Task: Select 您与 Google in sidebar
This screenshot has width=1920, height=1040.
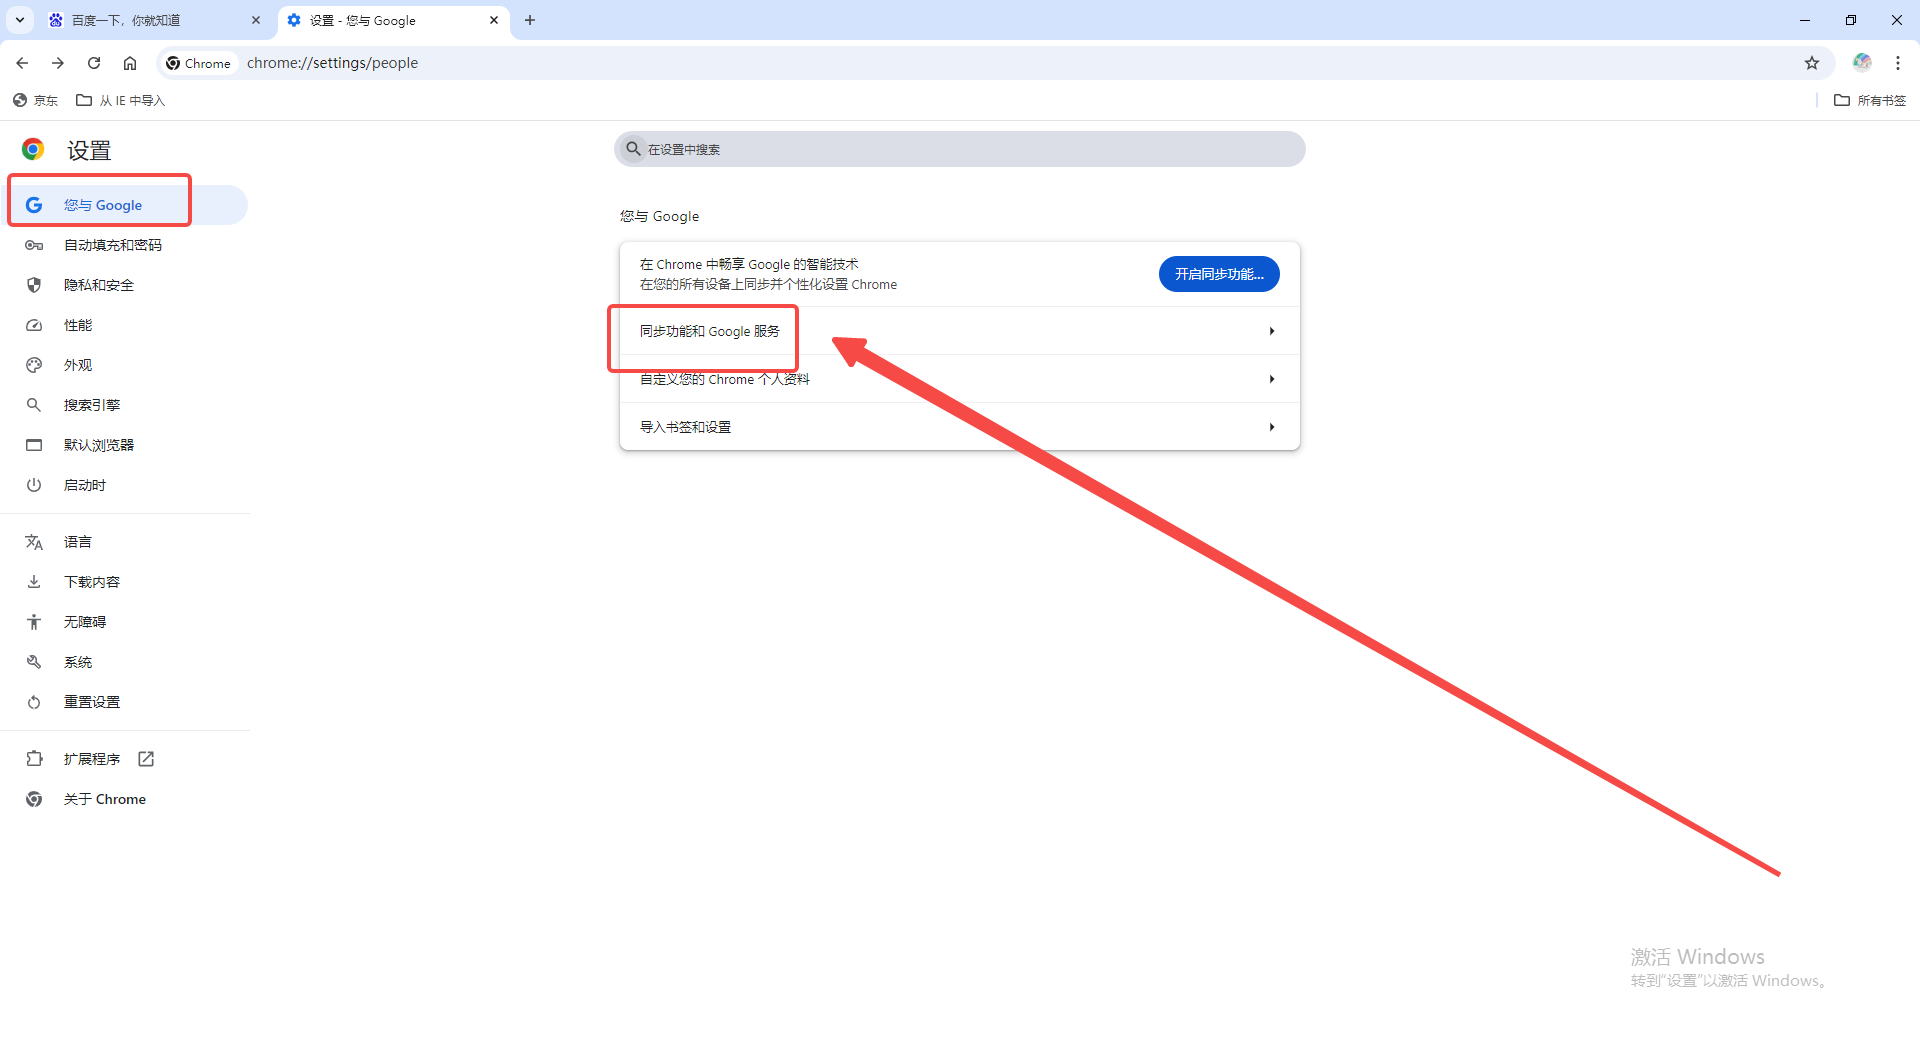Action: pos(124,205)
